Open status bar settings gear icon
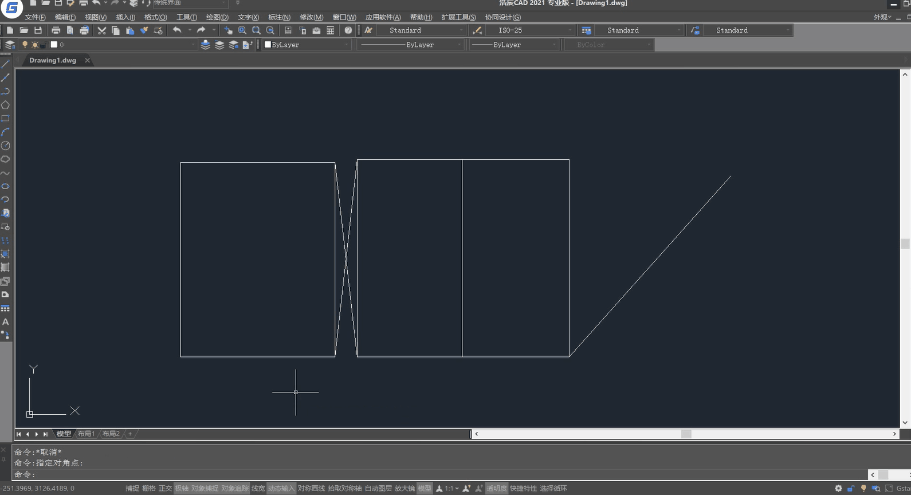 pyautogui.click(x=838, y=489)
